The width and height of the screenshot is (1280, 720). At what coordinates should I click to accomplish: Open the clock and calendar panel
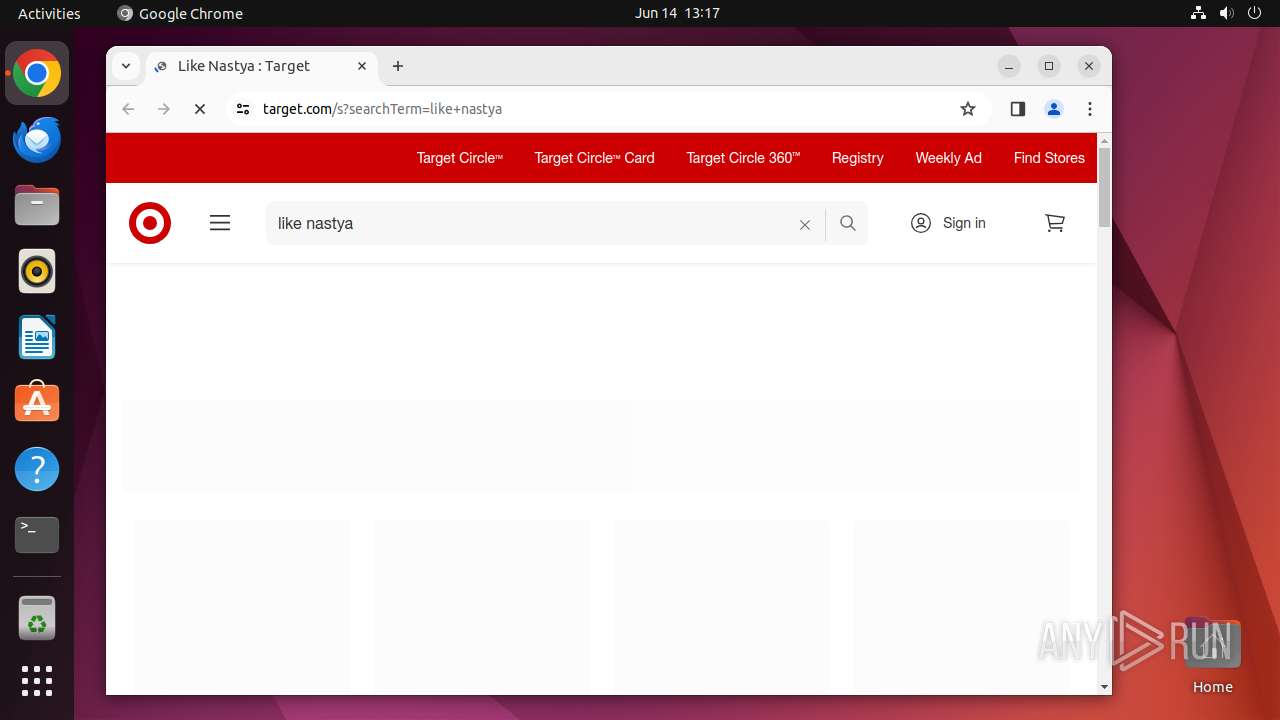tap(677, 13)
